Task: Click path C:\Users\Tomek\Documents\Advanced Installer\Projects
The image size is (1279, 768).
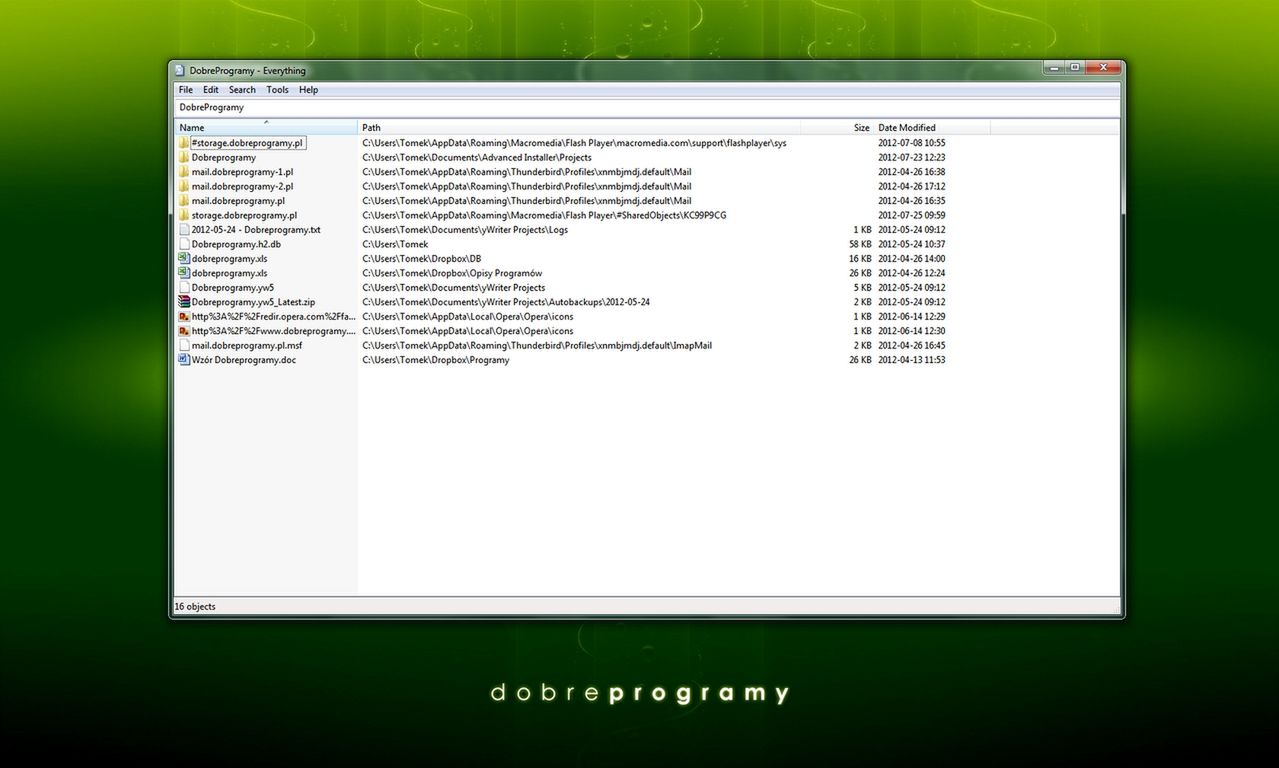Action: [477, 157]
